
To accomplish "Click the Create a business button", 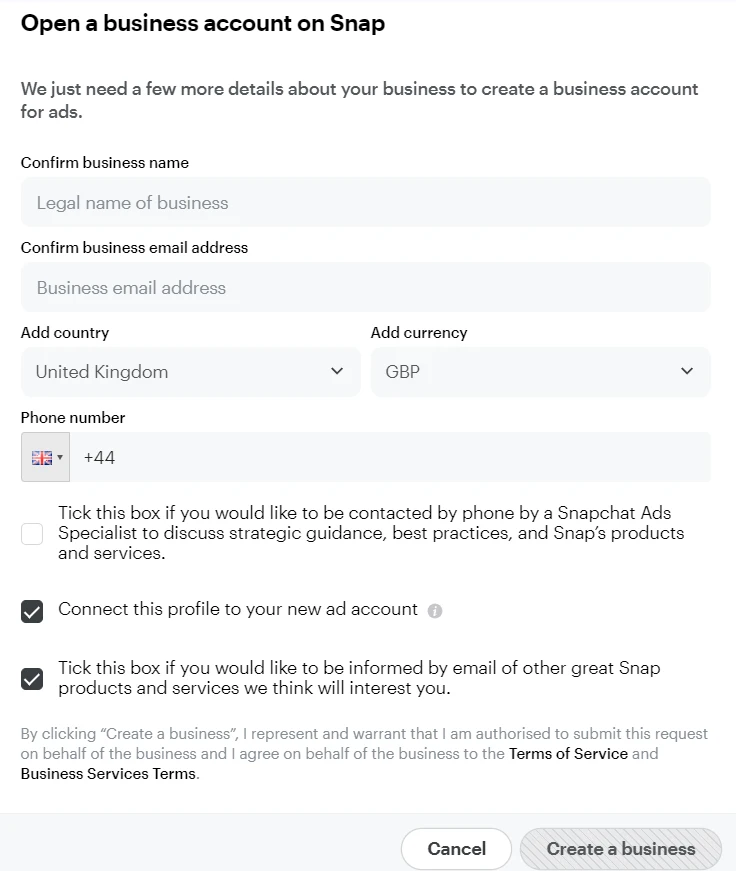I will coord(621,848).
